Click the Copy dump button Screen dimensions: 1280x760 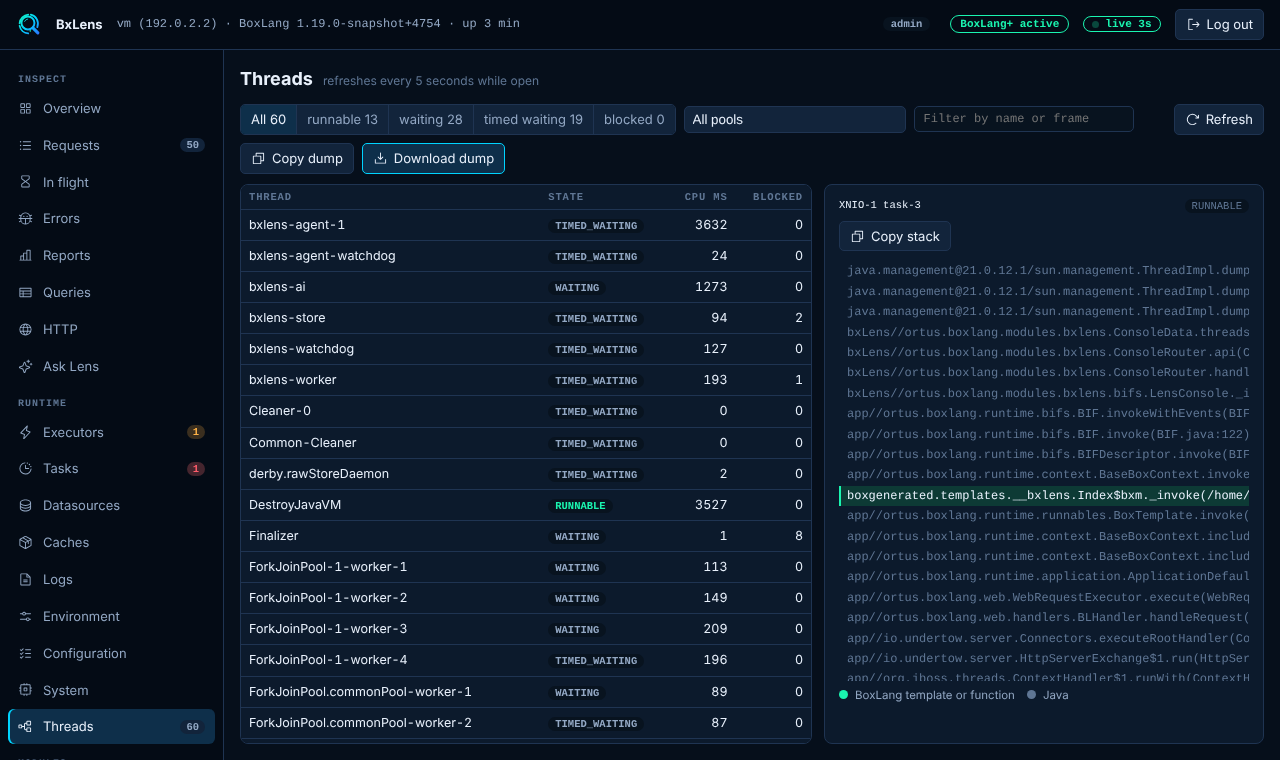coord(297,158)
